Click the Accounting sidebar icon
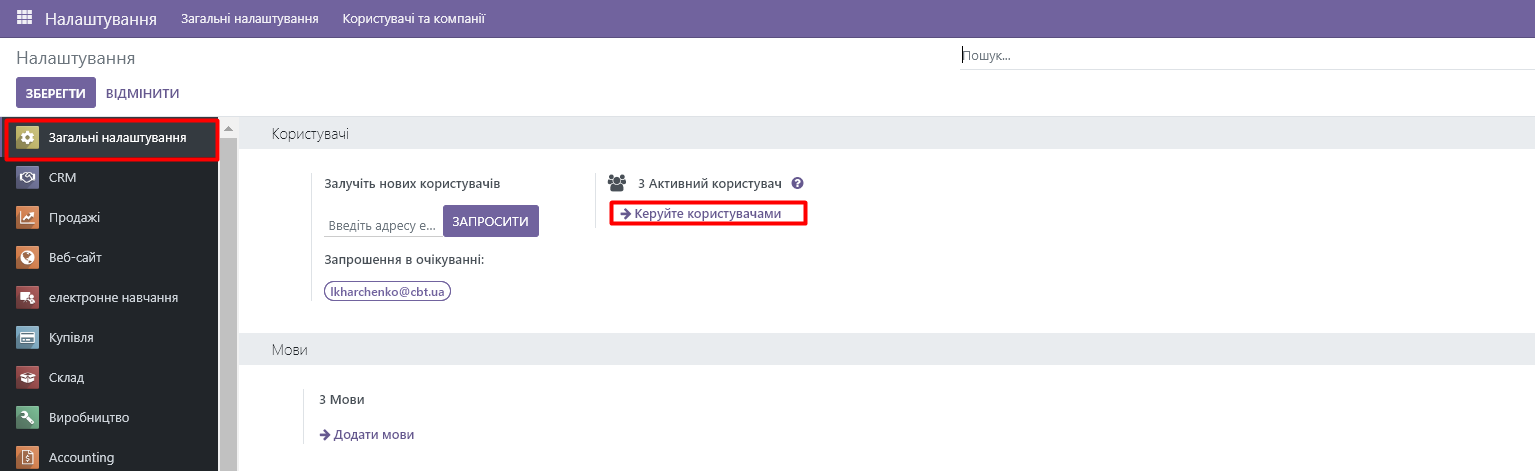Viewport: 1535px width, 471px height. click(28, 457)
